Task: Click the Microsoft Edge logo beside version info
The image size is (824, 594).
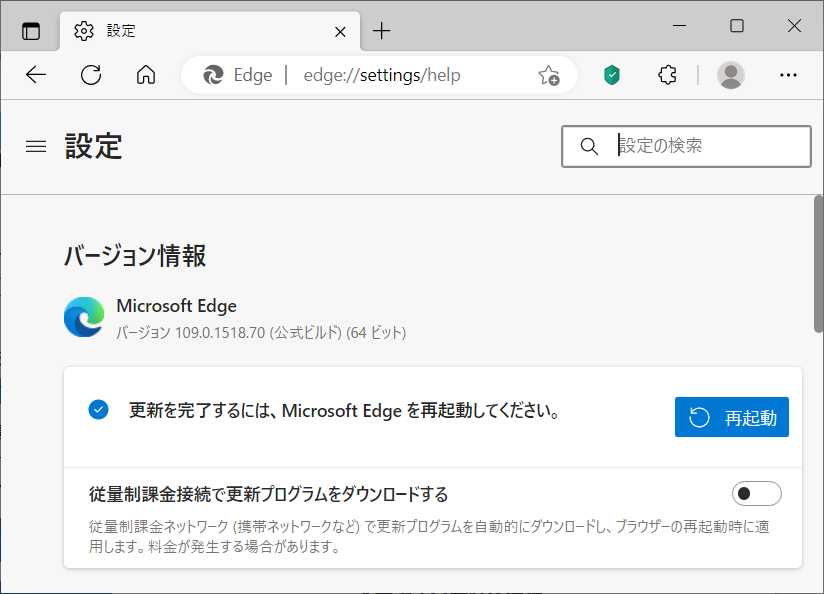Action: [x=84, y=316]
